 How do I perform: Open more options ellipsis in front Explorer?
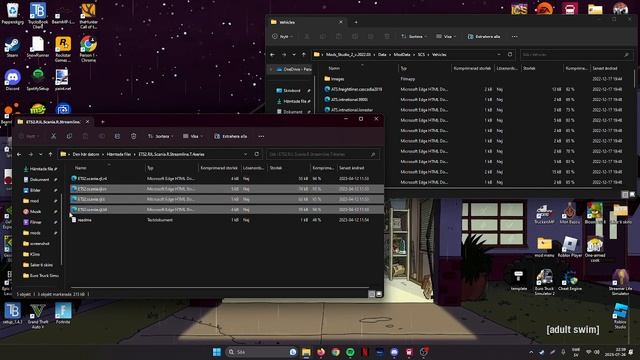pyautogui.click(x=261, y=136)
